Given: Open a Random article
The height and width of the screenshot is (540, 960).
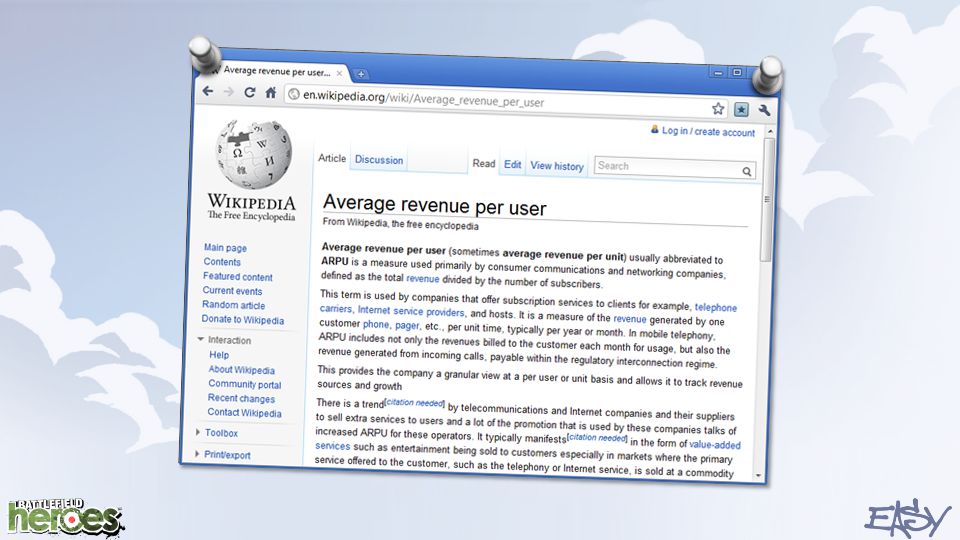Looking at the screenshot, I should coord(234,305).
